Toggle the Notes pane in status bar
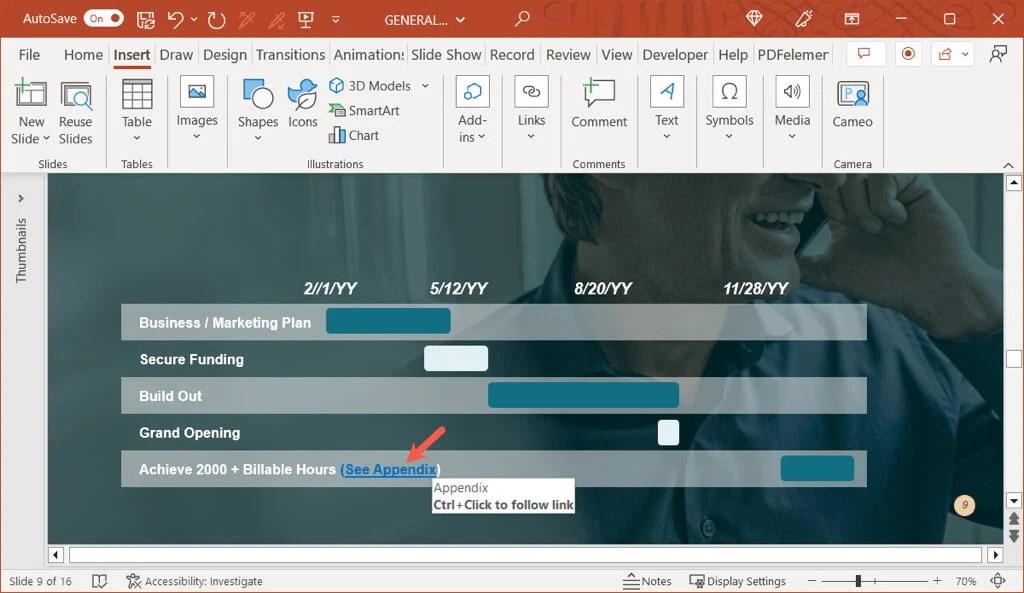This screenshot has height=593, width=1024. click(x=648, y=580)
